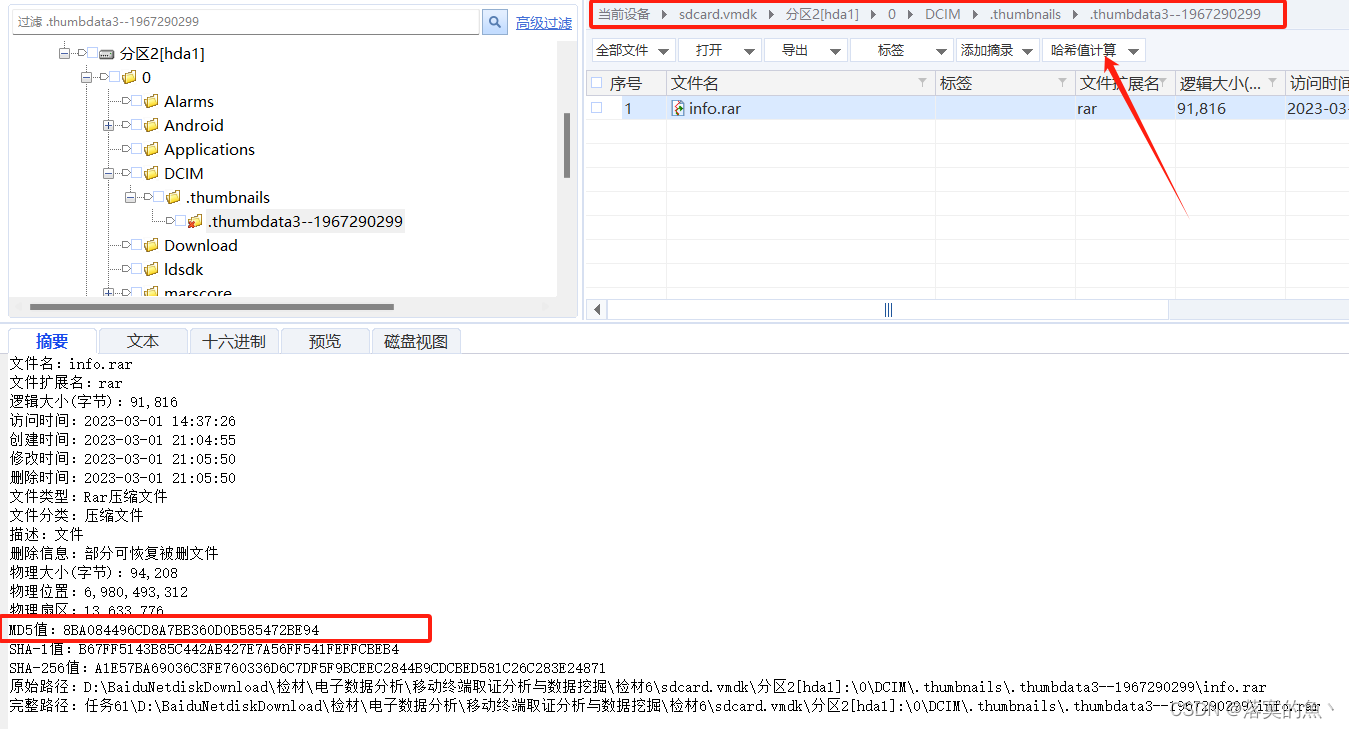Open the 标签 toolbar dropdown
Screen dimensions: 1349x729
(x=901, y=50)
